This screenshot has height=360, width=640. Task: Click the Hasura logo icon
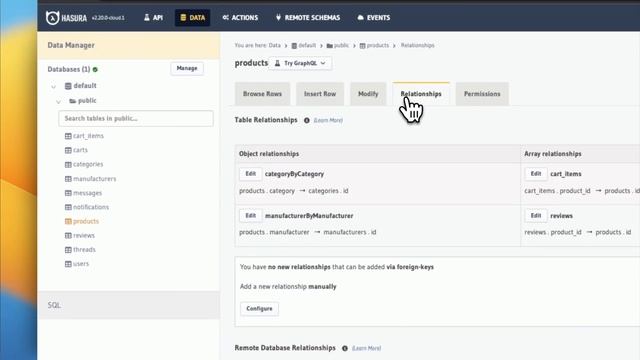click(52, 18)
